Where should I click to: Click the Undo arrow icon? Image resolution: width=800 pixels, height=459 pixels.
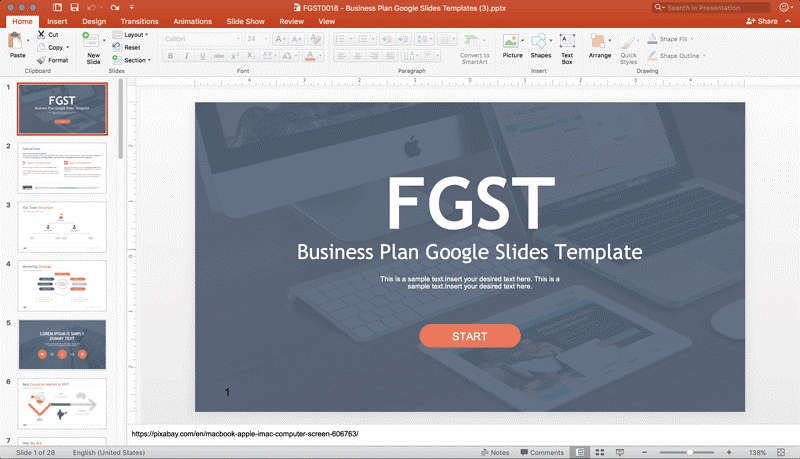click(x=92, y=8)
